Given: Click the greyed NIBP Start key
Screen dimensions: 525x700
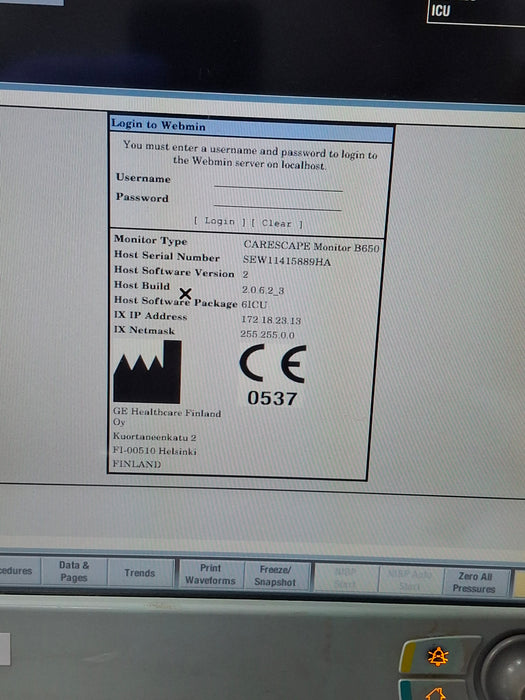Looking at the screenshot, I should [345, 578].
